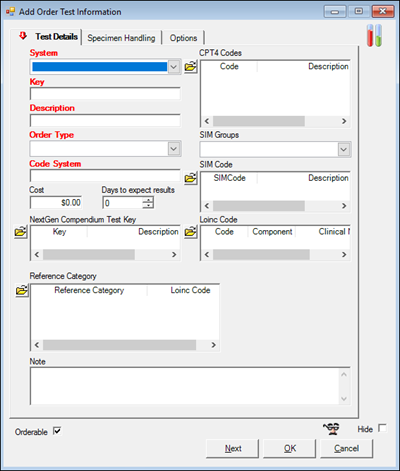Decrease Days to expect results with down arrow
Viewport: 400px width, 471px height.
[x=148, y=205]
